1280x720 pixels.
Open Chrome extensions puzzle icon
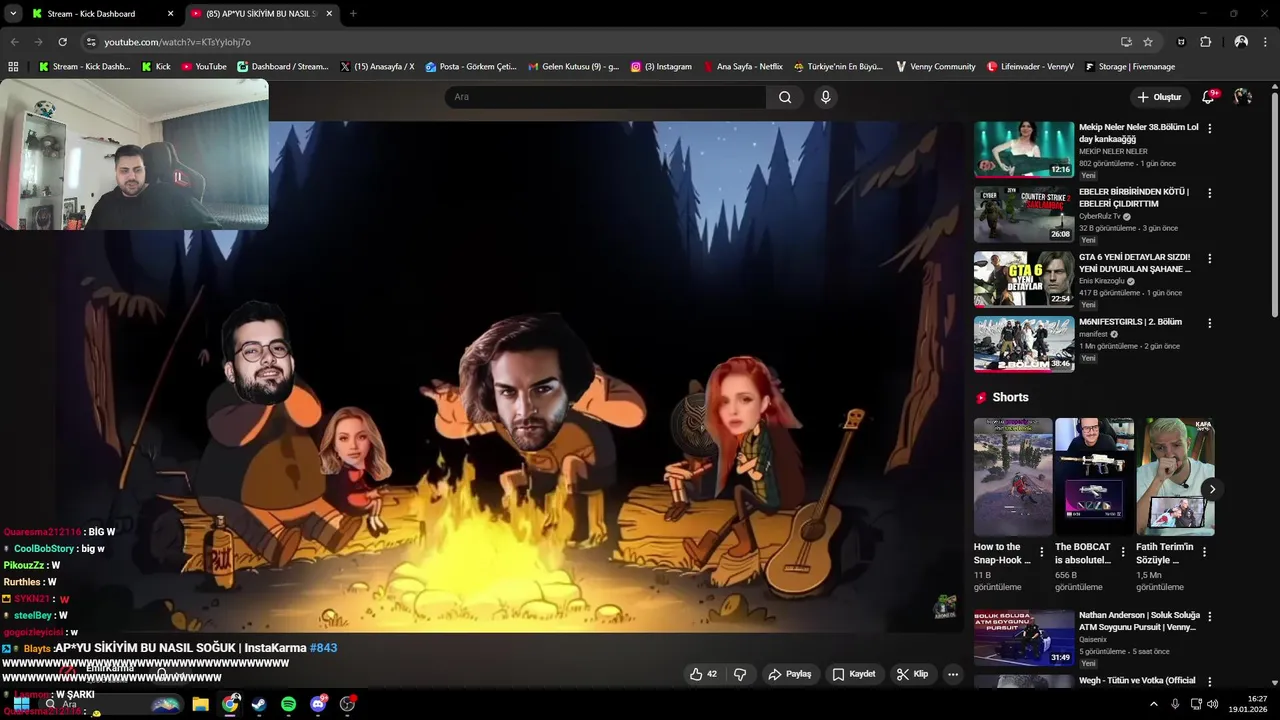click(1205, 42)
